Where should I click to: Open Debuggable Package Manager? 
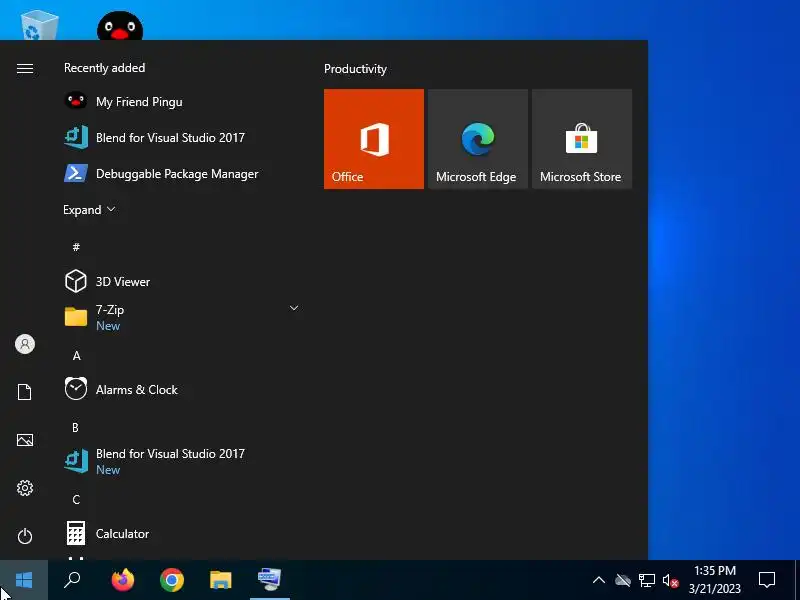(x=181, y=173)
